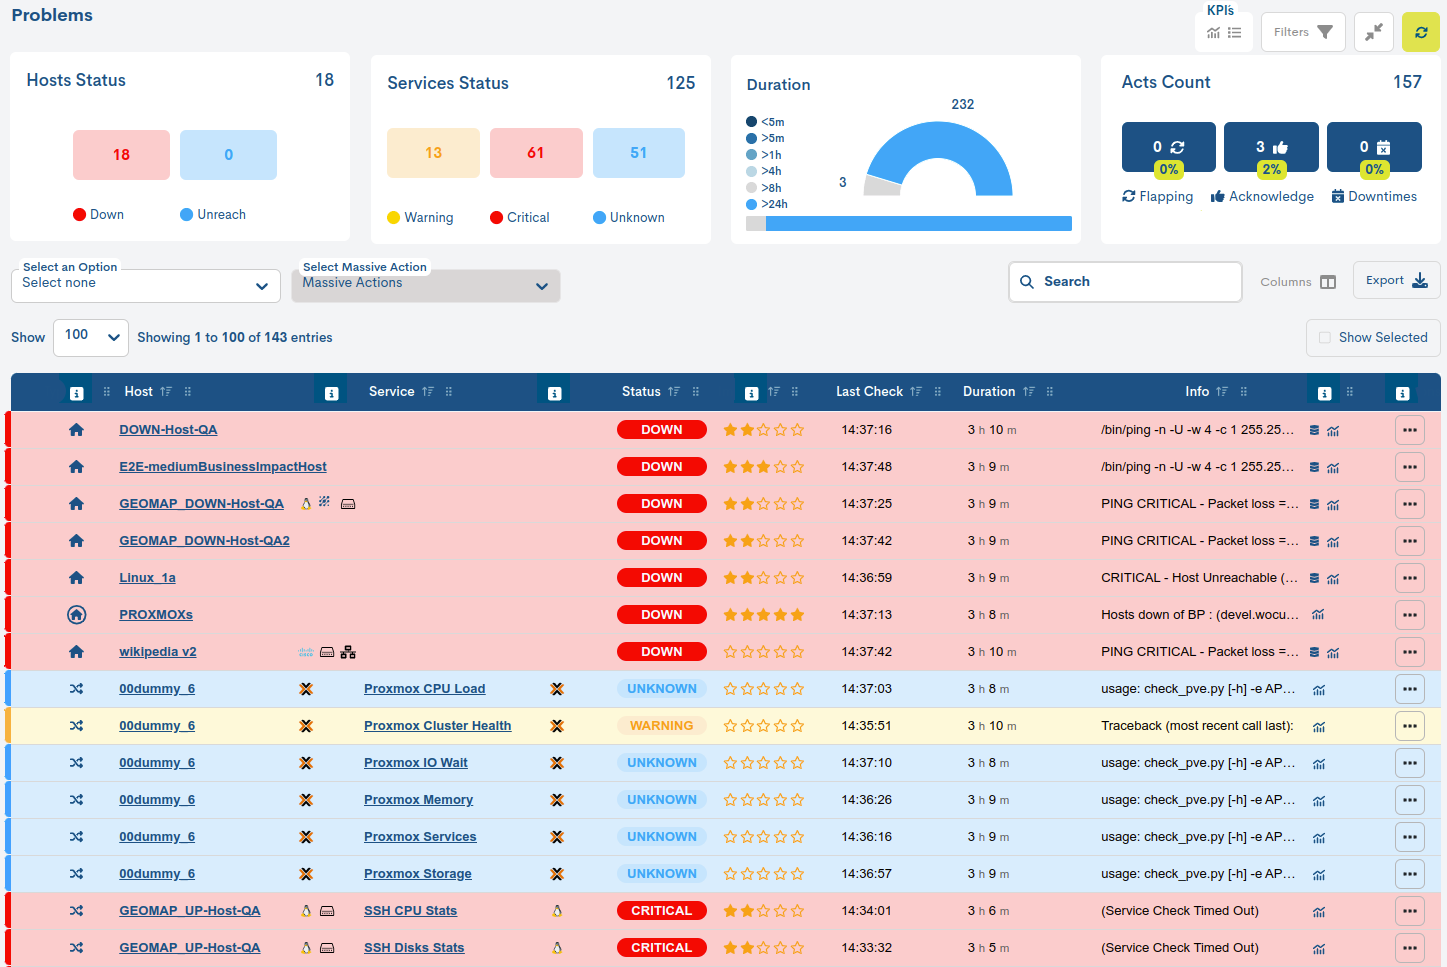Enable the Show Selected checkbox
Image resolution: width=1447 pixels, height=967 pixels.
1325,338
